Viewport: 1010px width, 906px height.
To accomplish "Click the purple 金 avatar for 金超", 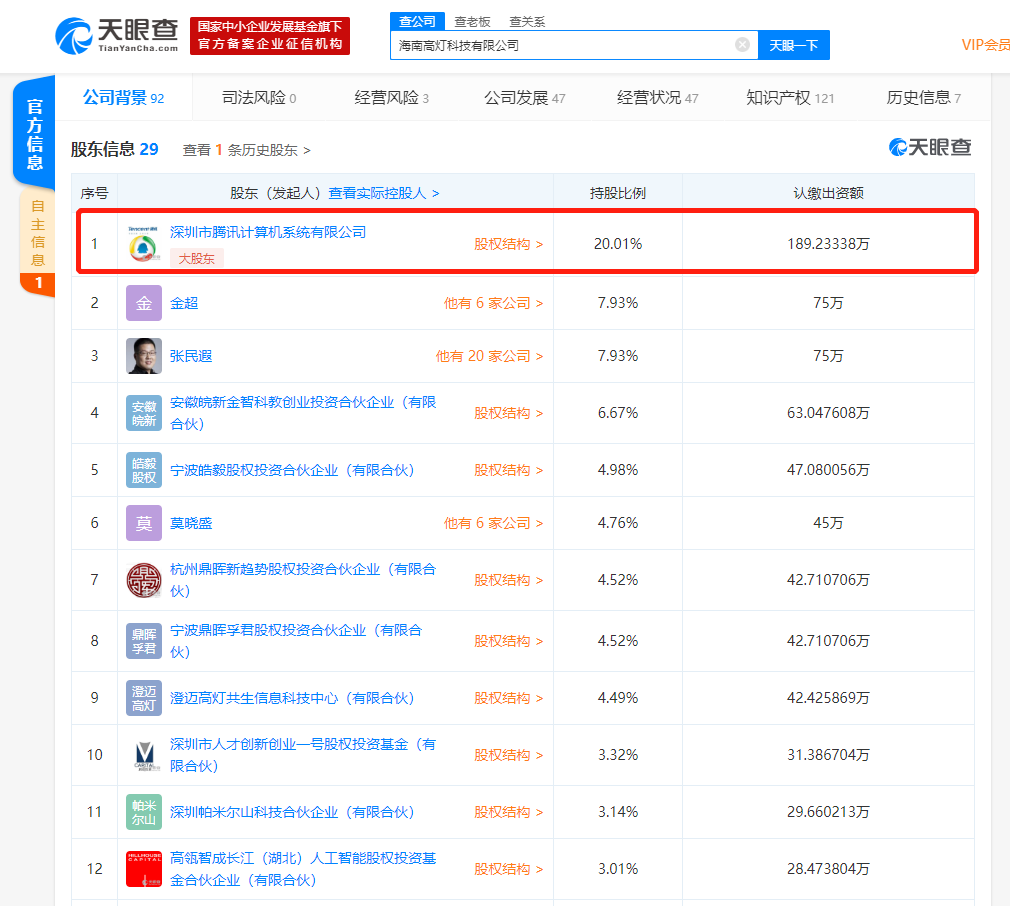I will 144,303.
